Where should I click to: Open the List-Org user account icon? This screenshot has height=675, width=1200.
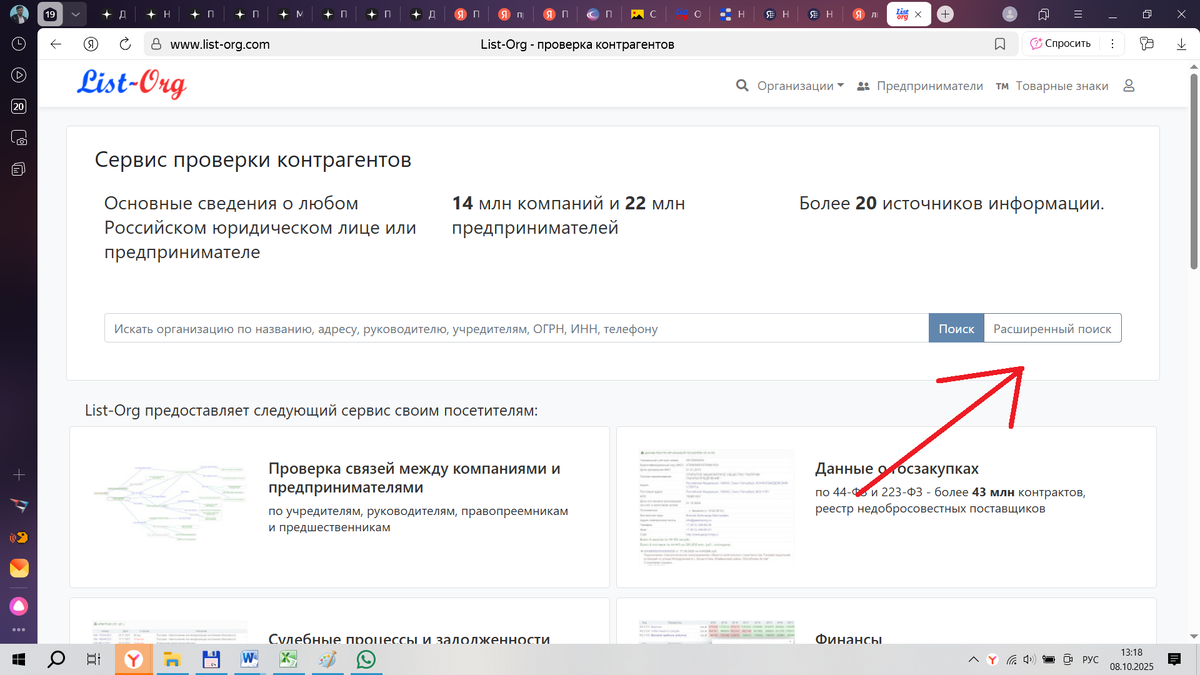pos(1129,86)
